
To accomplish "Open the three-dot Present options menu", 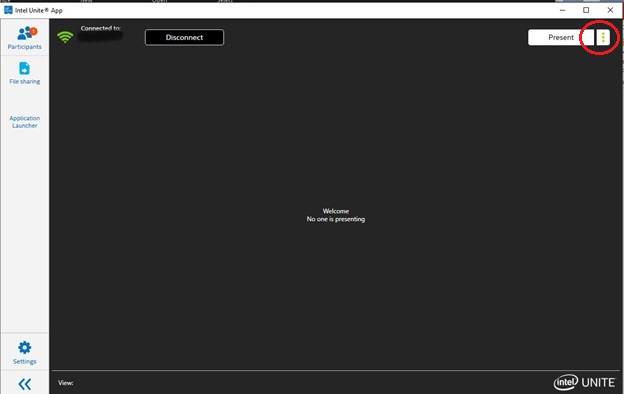I will pyautogui.click(x=603, y=37).
